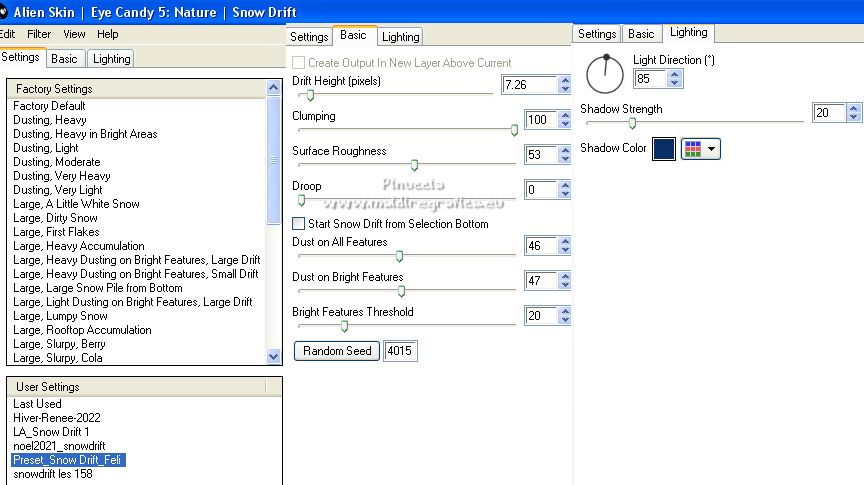Click the Droop slider handle
Screen dimensions: 864x485
click(301, 200)
